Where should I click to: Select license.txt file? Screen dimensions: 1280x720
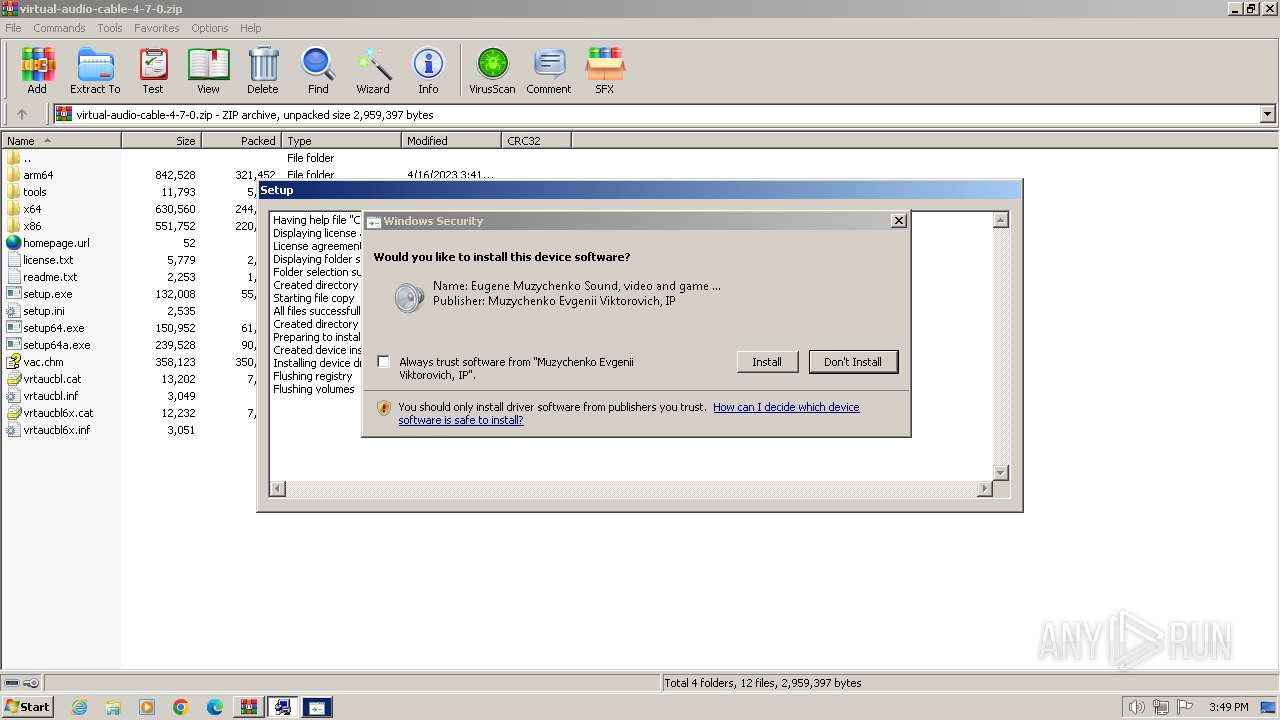(x=48, y=260)
